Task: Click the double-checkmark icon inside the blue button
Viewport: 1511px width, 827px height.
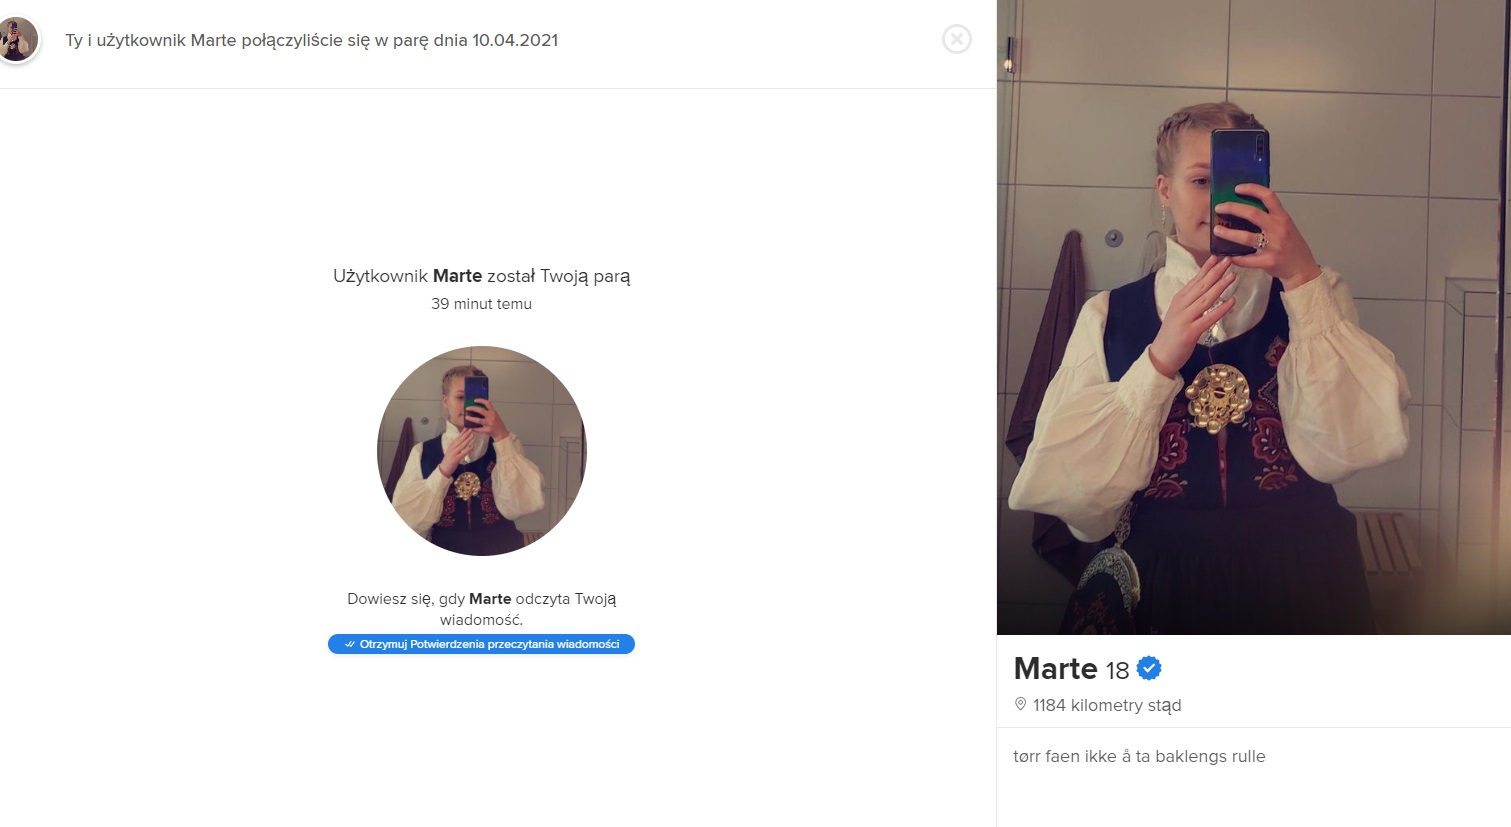Action: click(349, 644)
